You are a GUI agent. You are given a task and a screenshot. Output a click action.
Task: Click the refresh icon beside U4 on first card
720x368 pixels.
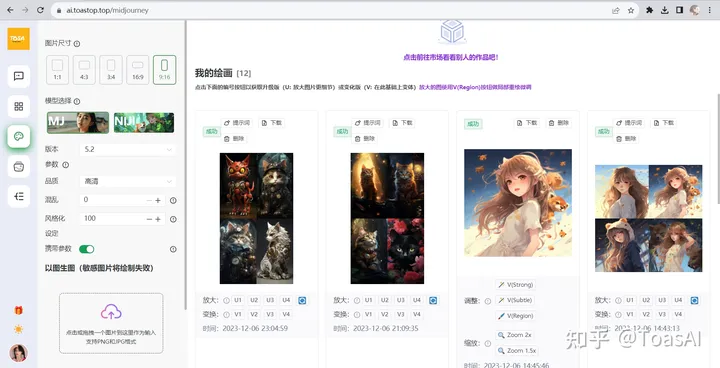302,300
